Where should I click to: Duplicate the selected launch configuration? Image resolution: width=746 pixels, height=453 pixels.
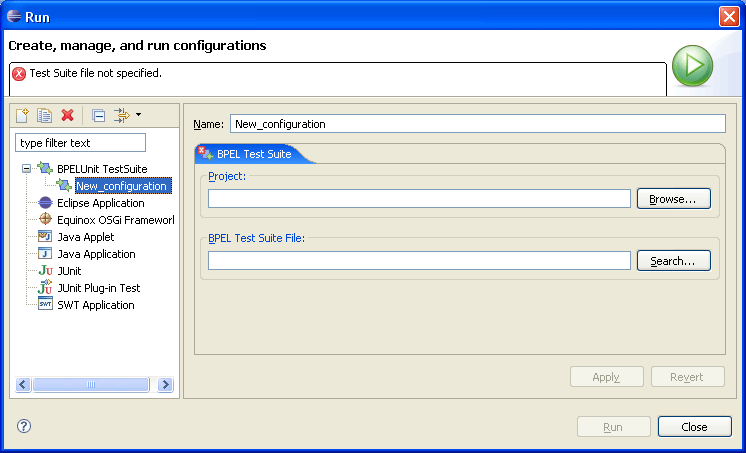(45, 115)
